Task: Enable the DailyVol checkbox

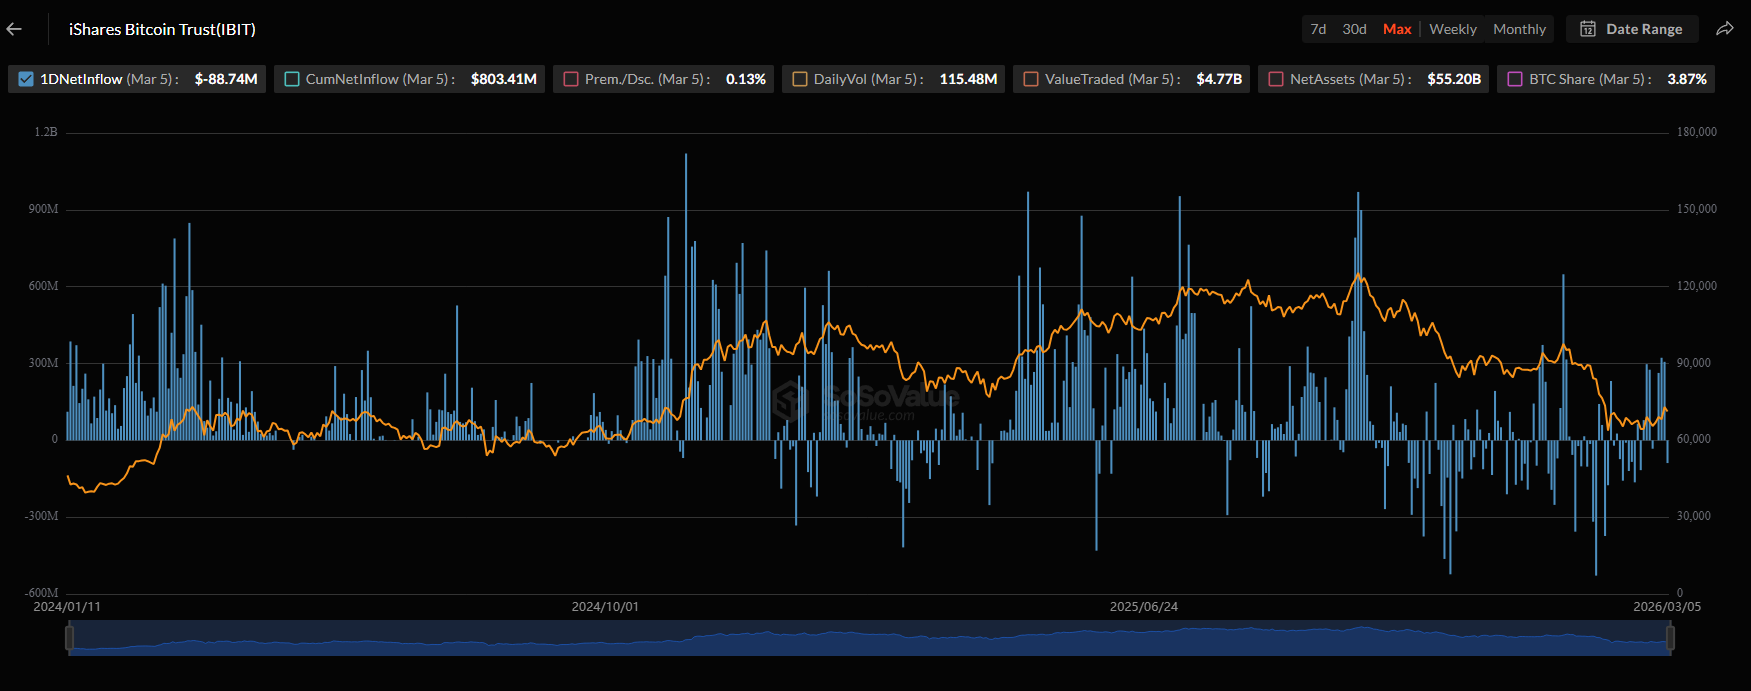Action: point(800,79)
